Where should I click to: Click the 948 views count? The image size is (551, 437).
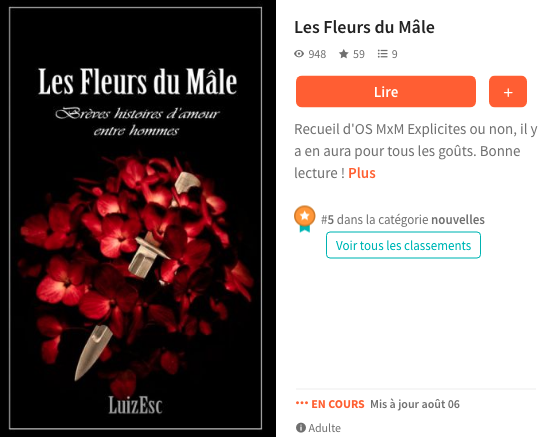[x=317, y=54]
